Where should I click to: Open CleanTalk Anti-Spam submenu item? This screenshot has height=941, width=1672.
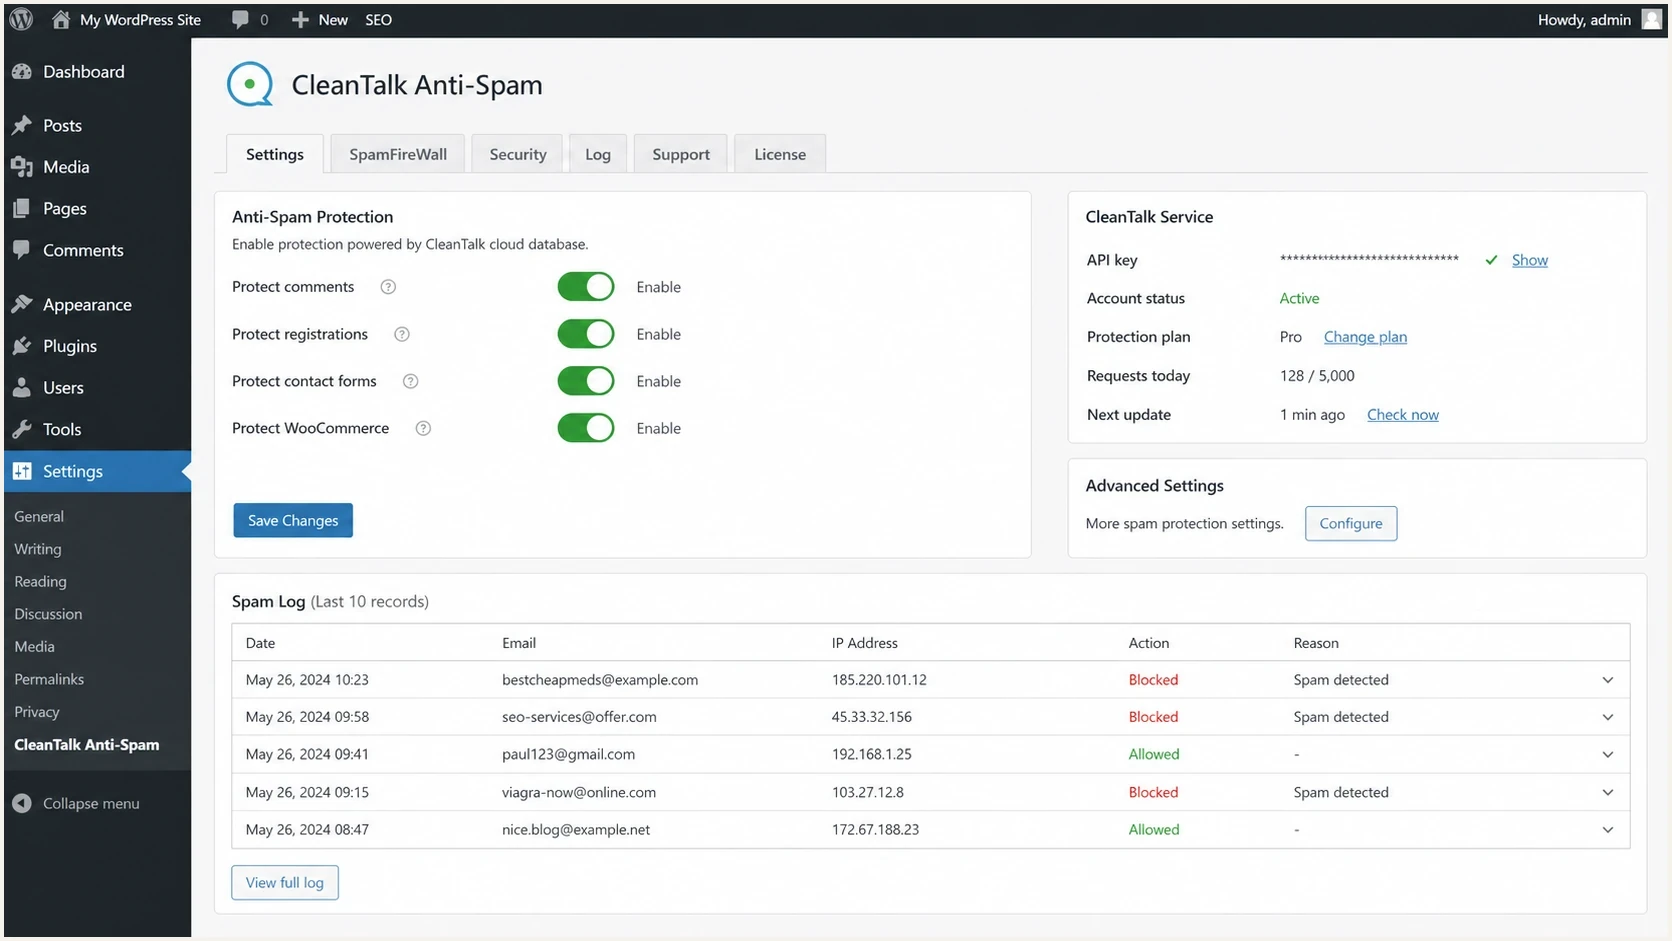pyautogui.click(x=87, y=745)
